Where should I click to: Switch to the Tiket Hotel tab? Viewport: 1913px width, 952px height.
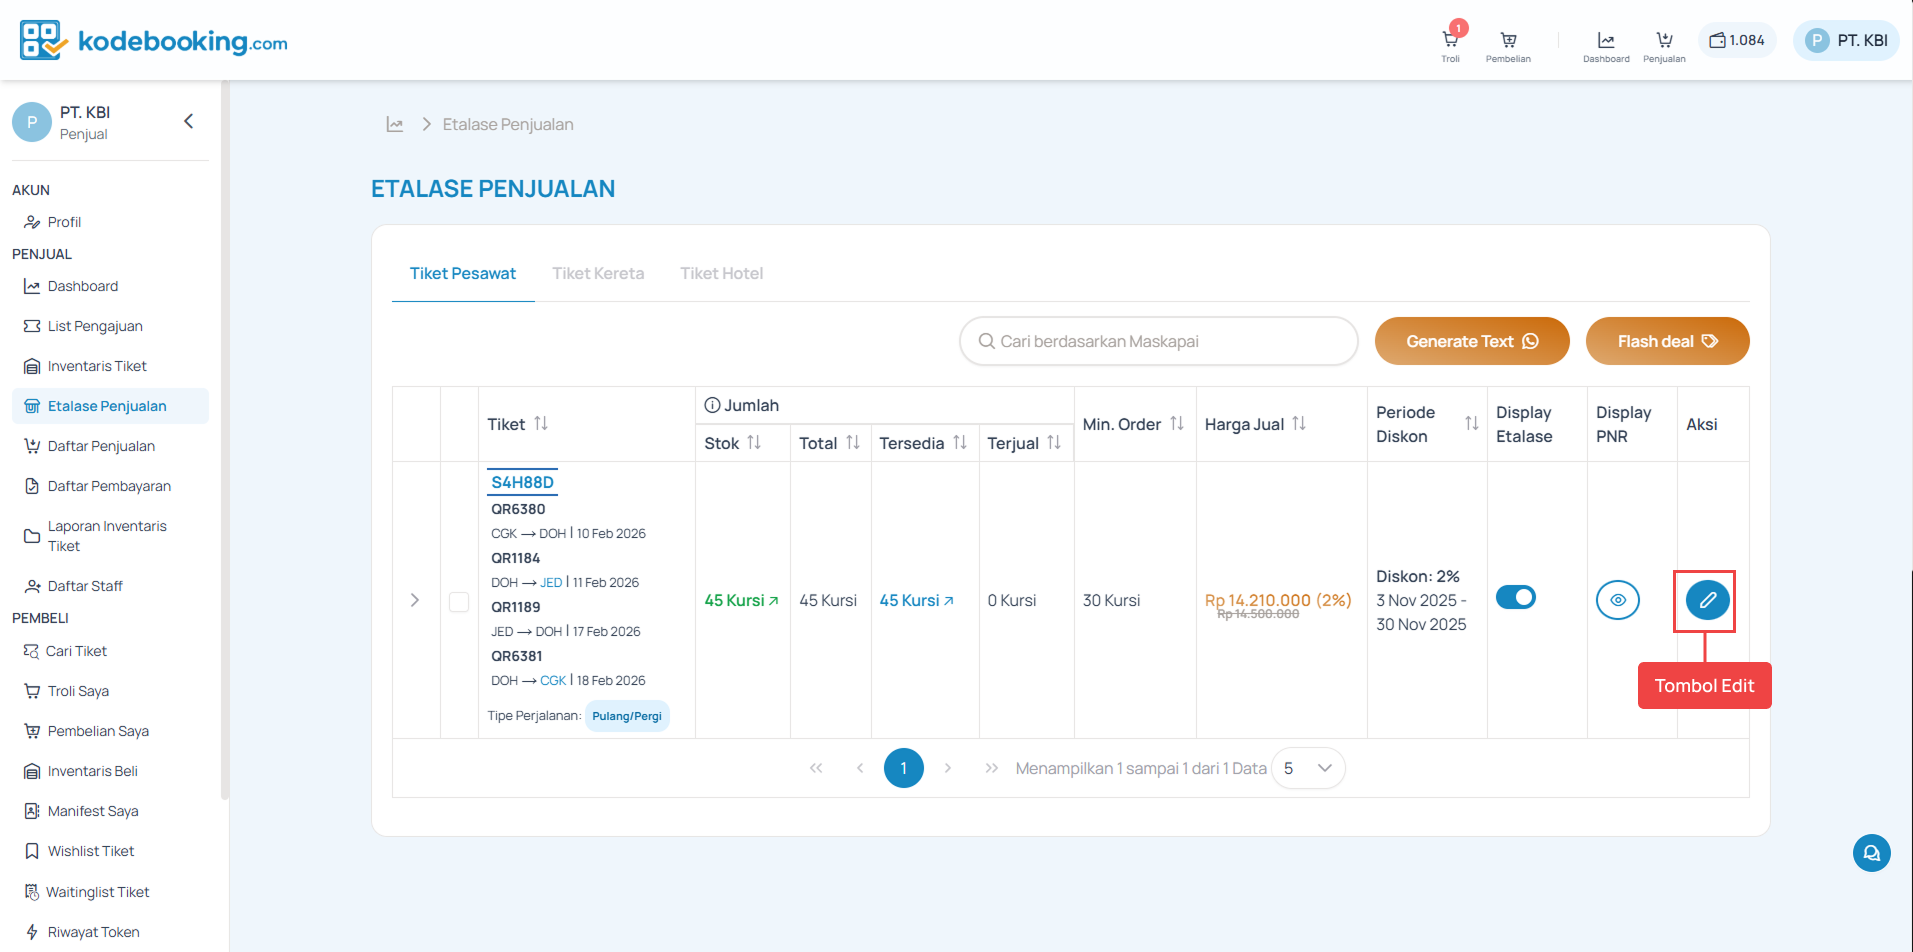pyautogui.click(x=721, y=273)
